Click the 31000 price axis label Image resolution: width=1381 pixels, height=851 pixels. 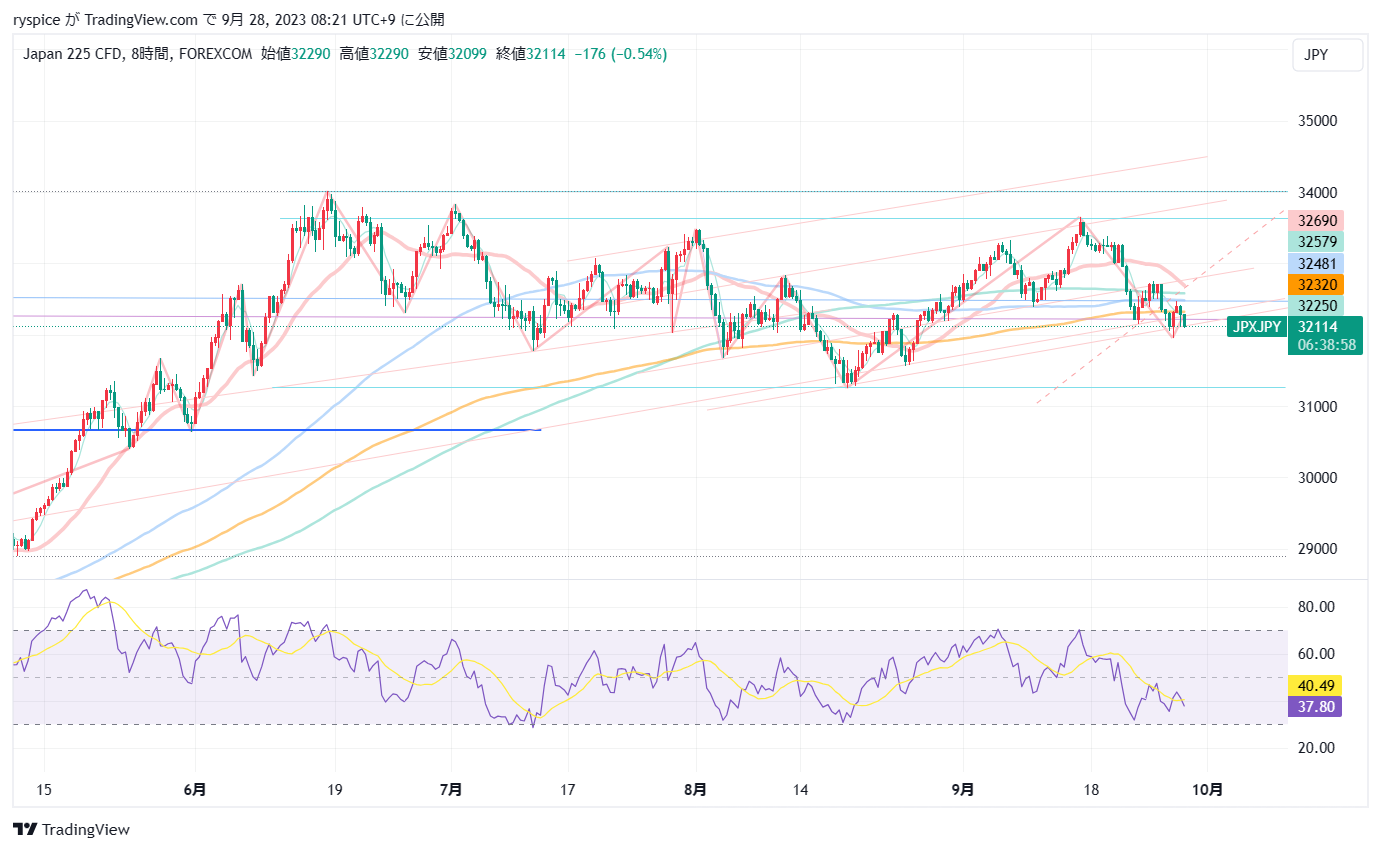tap(1315, 406)
